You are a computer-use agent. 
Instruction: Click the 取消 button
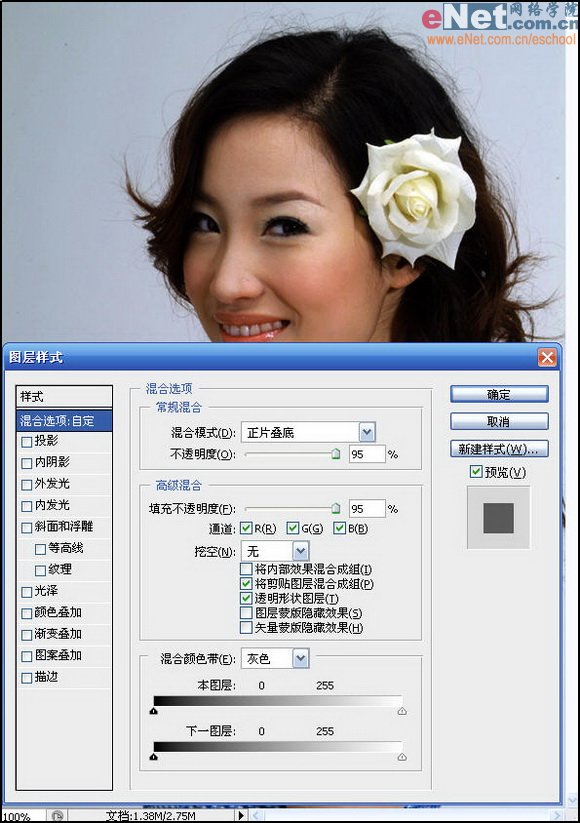click(499, 421)
